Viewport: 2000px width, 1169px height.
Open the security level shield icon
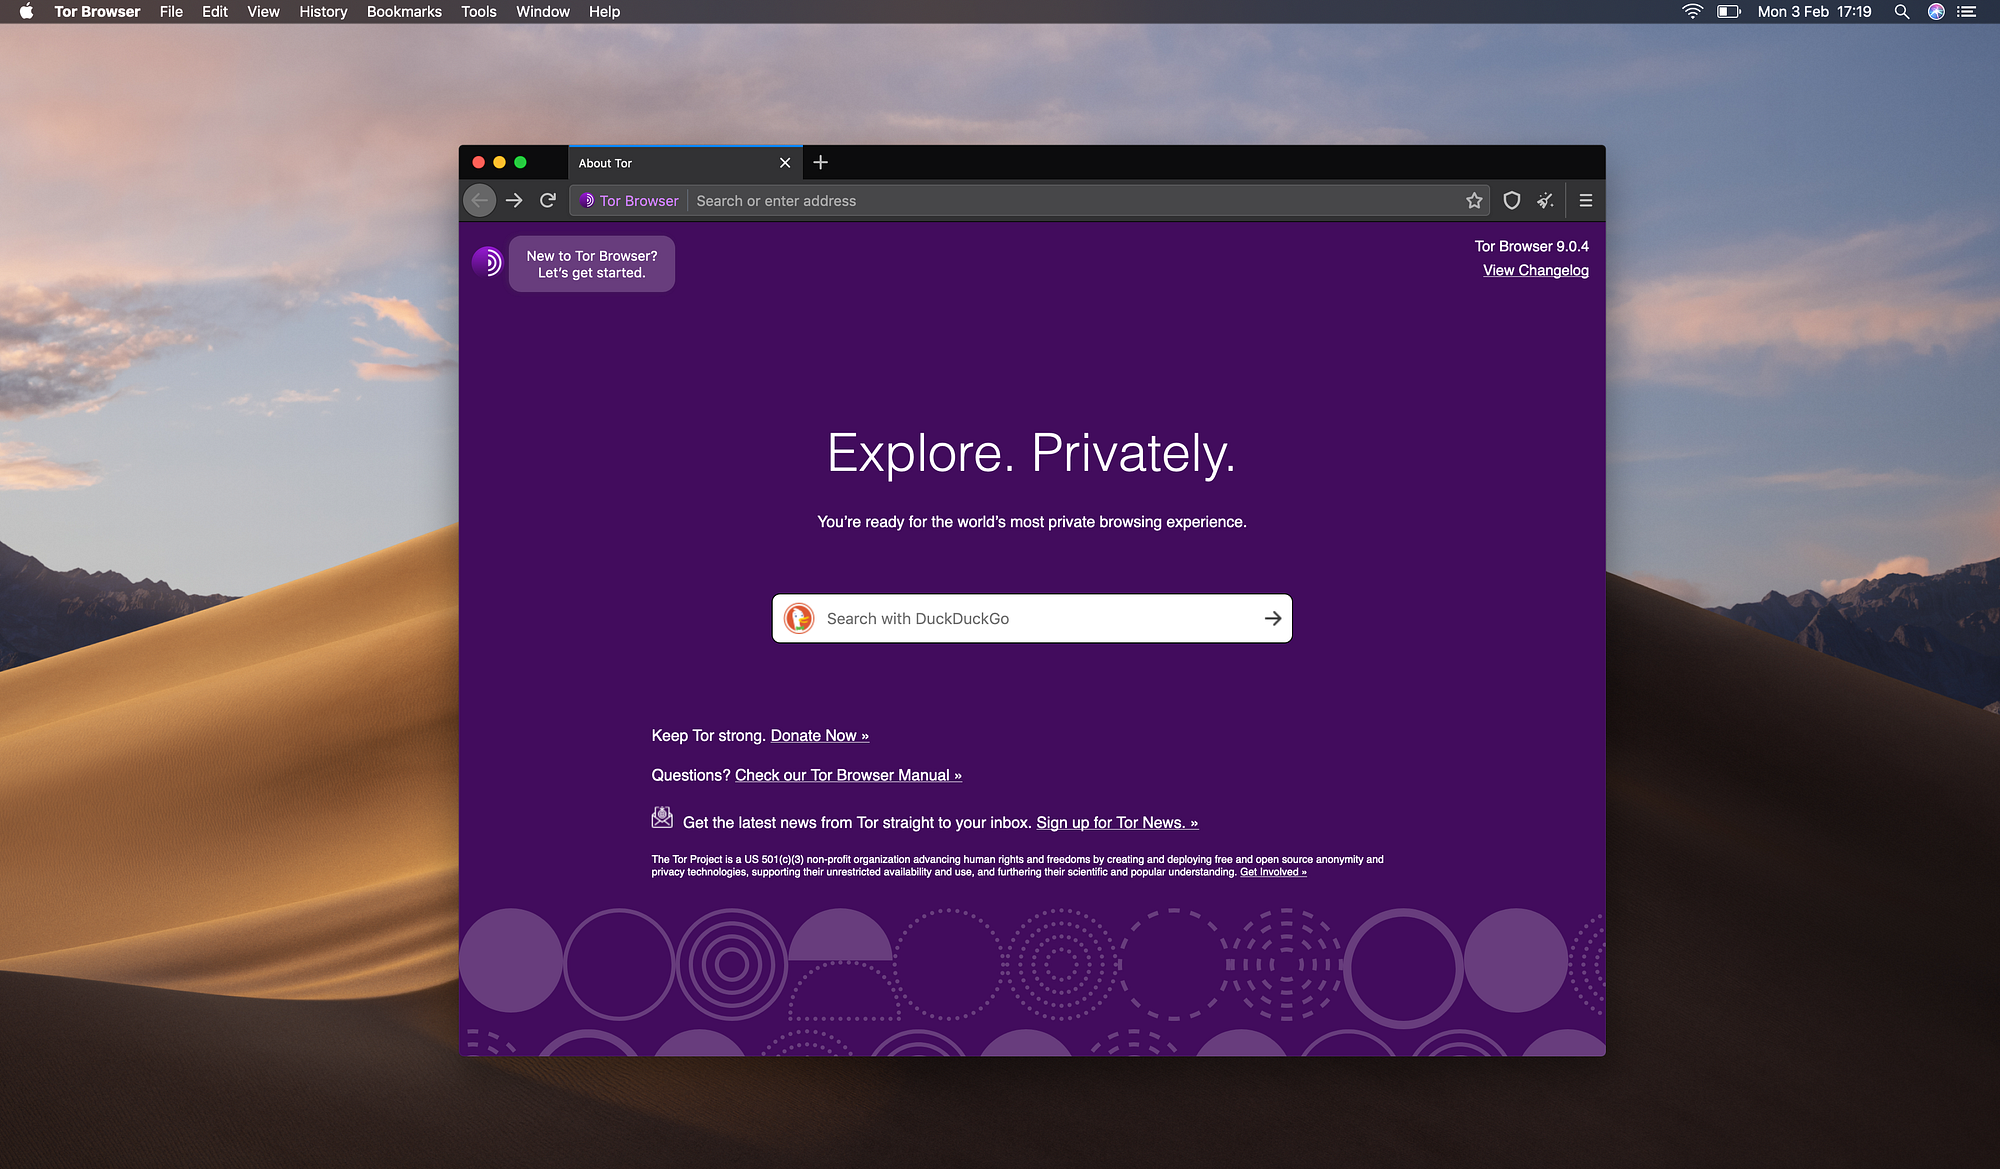click(1512, 201)
